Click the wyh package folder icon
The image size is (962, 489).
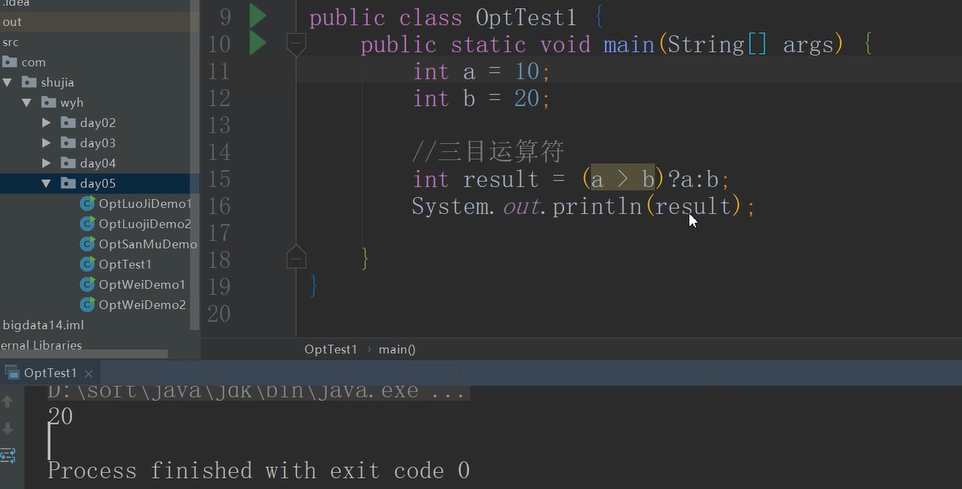click(48, 102)
